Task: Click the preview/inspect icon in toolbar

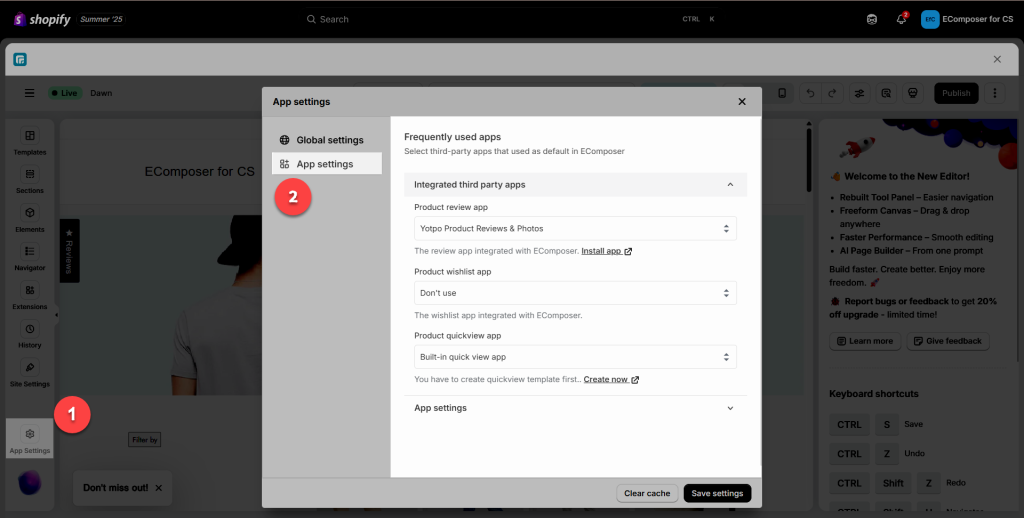Action: 886,93
